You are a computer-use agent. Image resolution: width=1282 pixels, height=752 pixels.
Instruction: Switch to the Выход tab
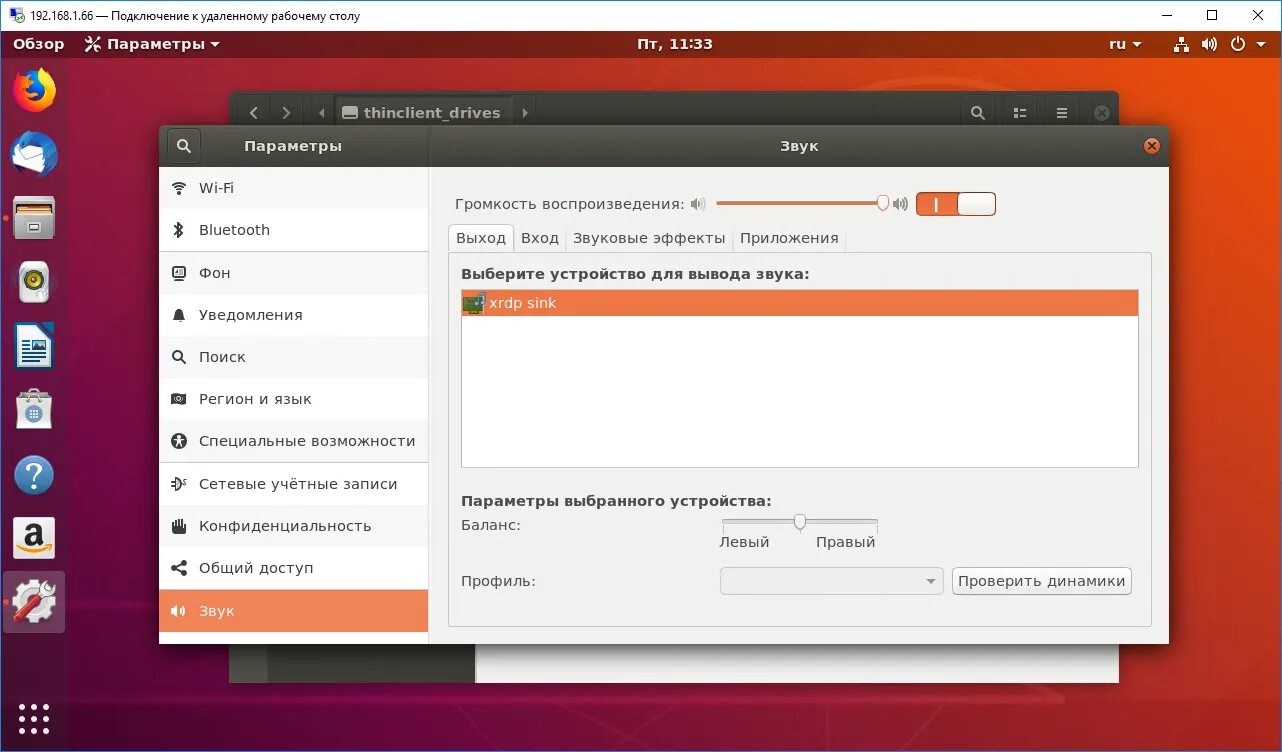[481, 238]
